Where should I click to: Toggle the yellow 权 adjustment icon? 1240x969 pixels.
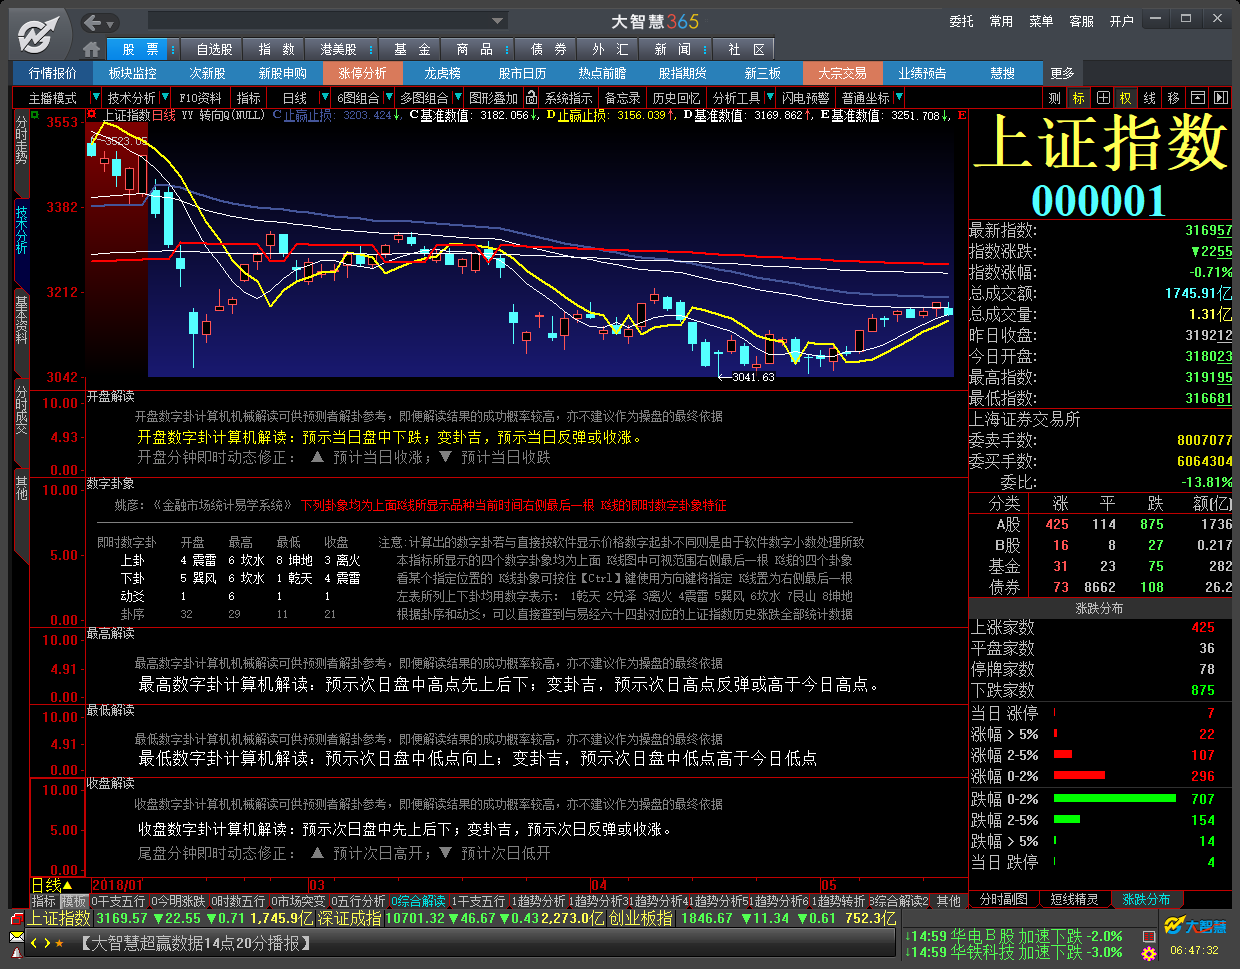coord(1125,98)
